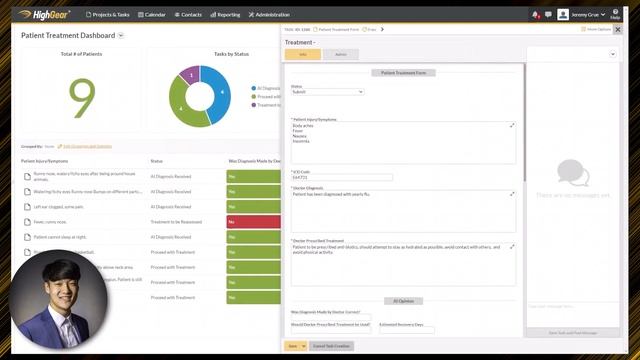Switch to the Admin tab

341,54
